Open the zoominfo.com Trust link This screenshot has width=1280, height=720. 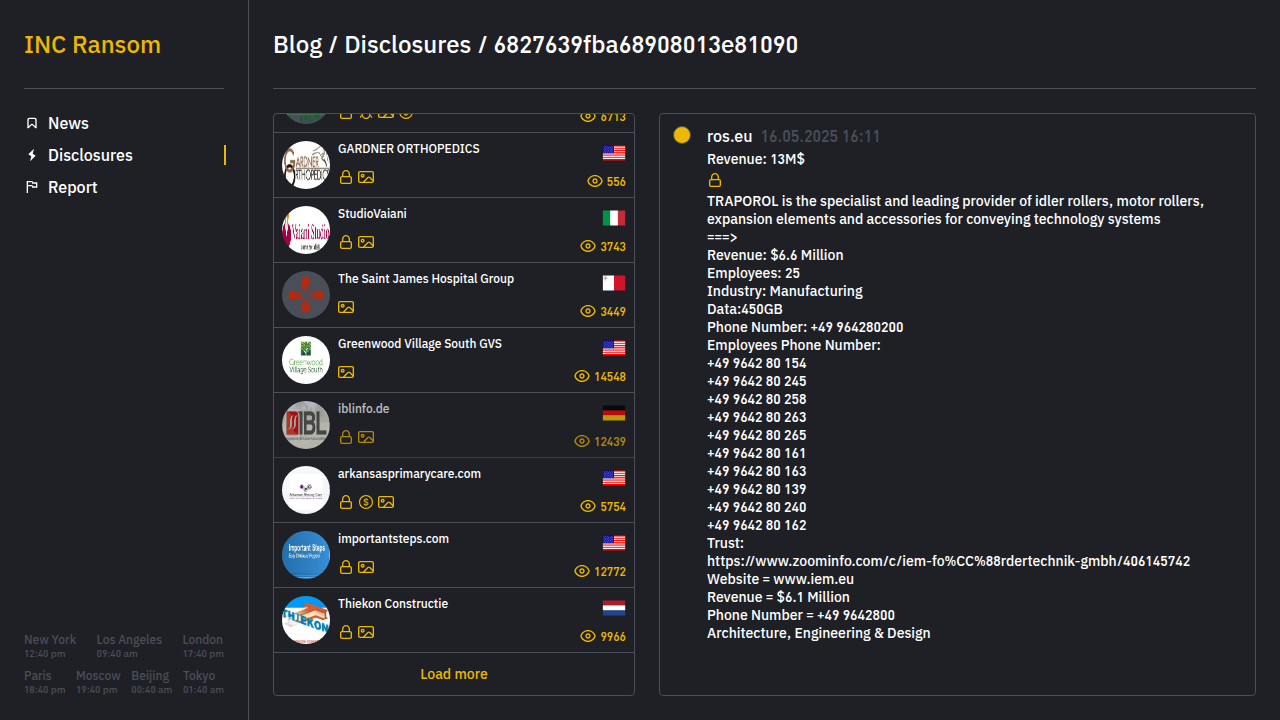pyautogui.click(x=948, y=561)
